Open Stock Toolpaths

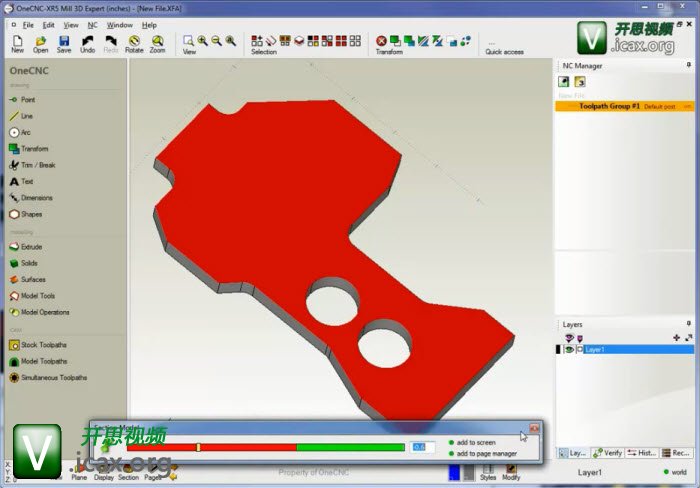tap(38, 345)
